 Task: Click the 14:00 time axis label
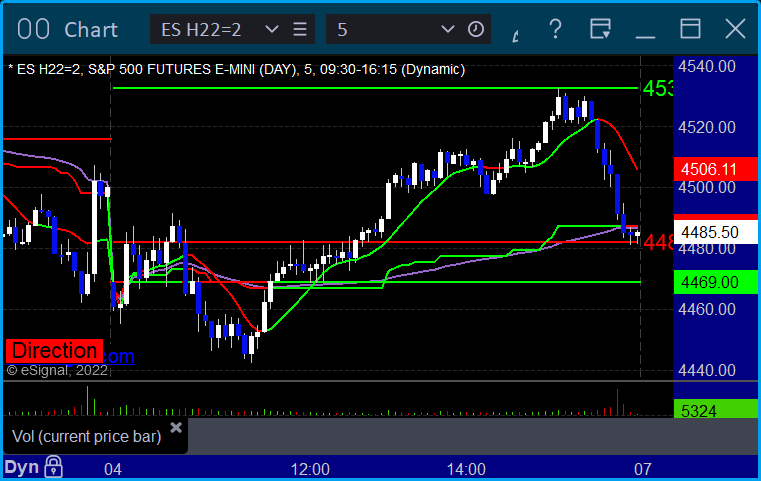(x=466, y=469)
